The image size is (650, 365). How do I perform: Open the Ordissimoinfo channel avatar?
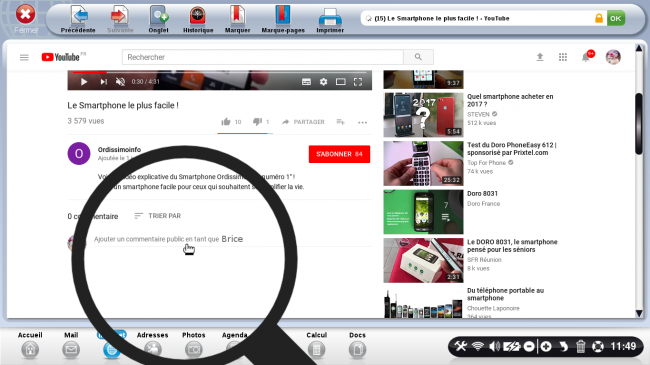(x=79, y=153)
